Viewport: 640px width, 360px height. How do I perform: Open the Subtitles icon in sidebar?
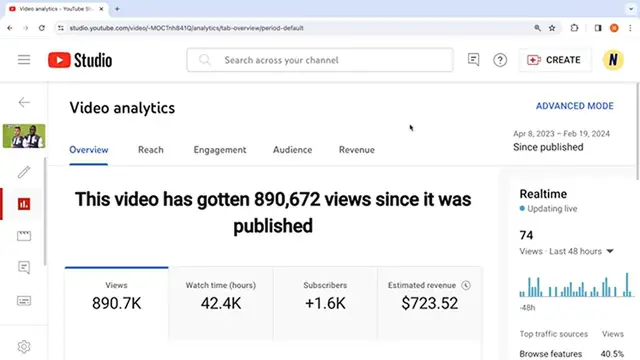pyautogui.click(x=24, y=301)
